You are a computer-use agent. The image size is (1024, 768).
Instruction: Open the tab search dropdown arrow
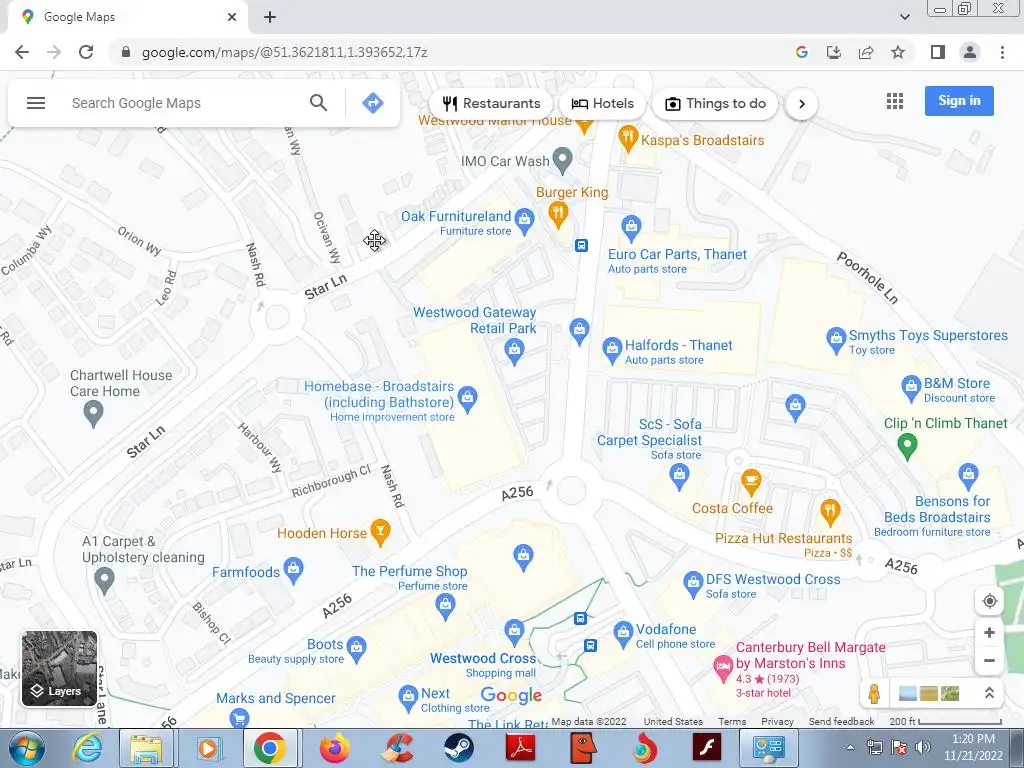click(904, 17)
